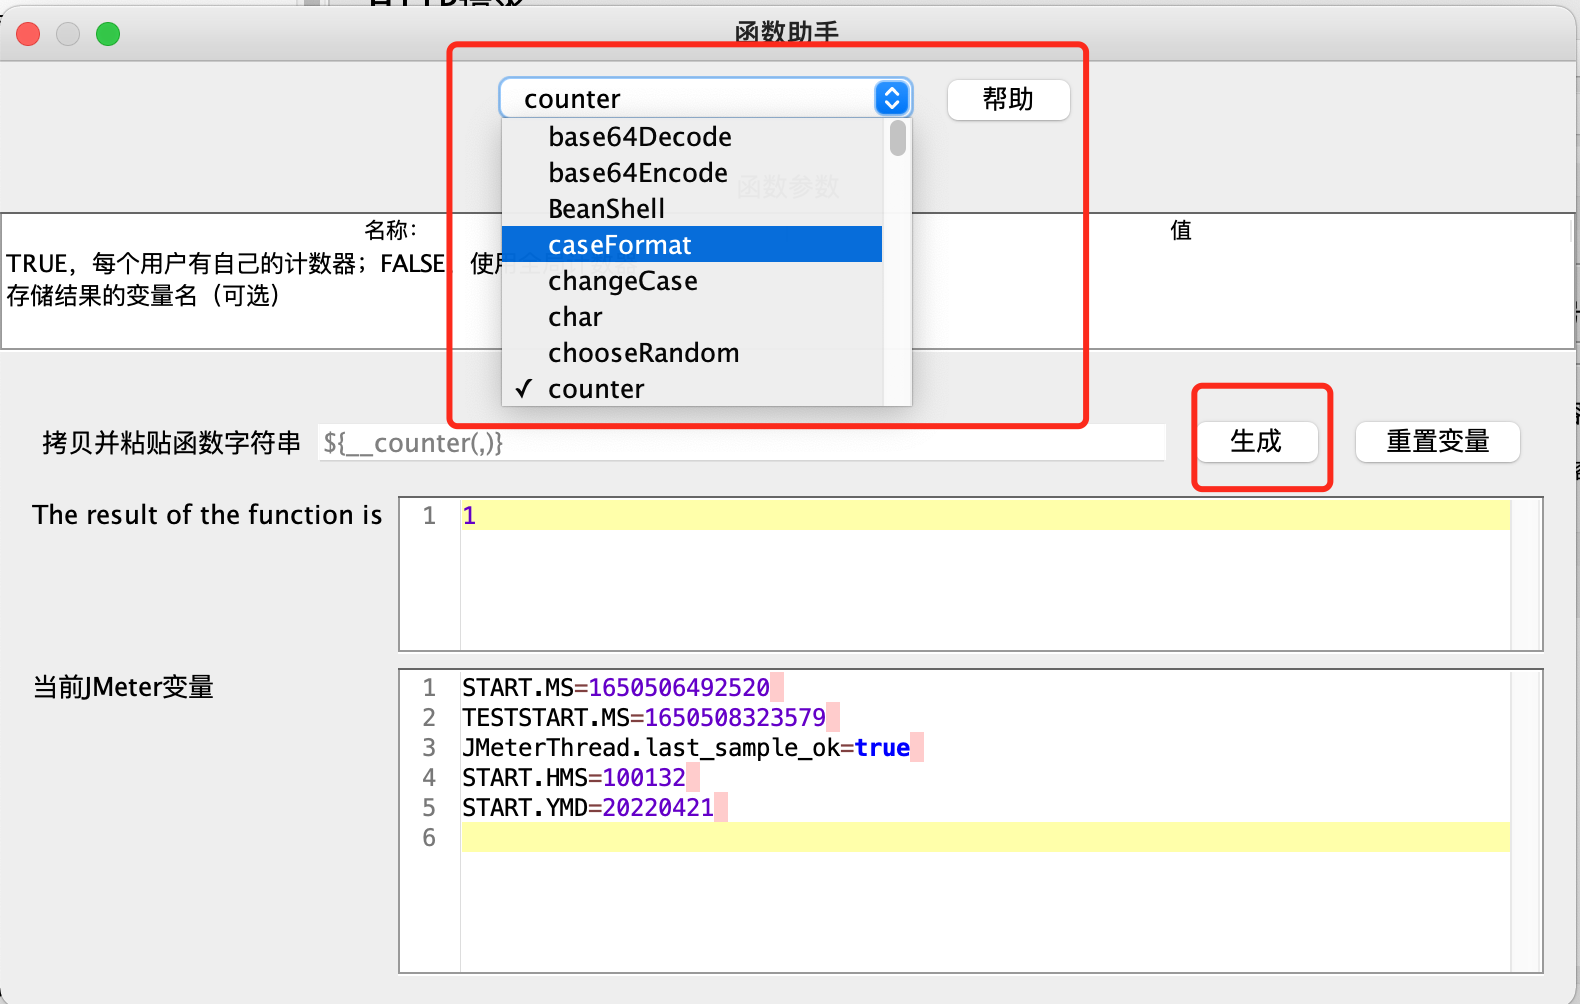The width and height of the screenshot is (1580, 1004).
Task: Click the START.YMD=20220421 line
Action: coord(588,808)
